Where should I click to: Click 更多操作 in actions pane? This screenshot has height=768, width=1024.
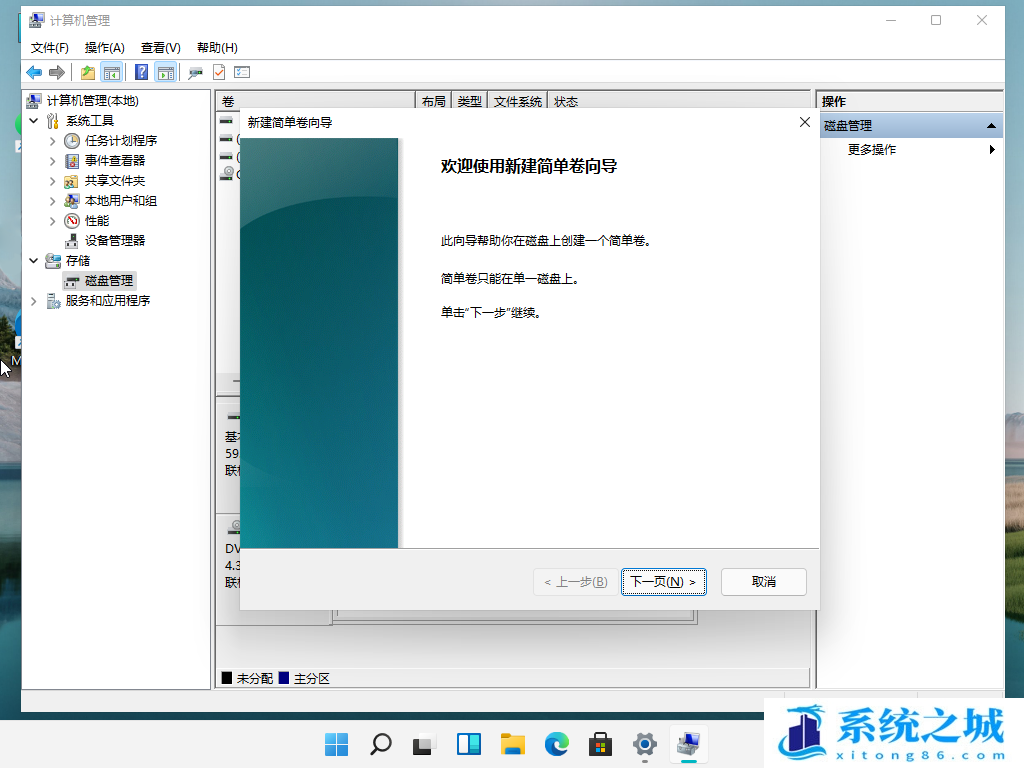tap(872, 150)
